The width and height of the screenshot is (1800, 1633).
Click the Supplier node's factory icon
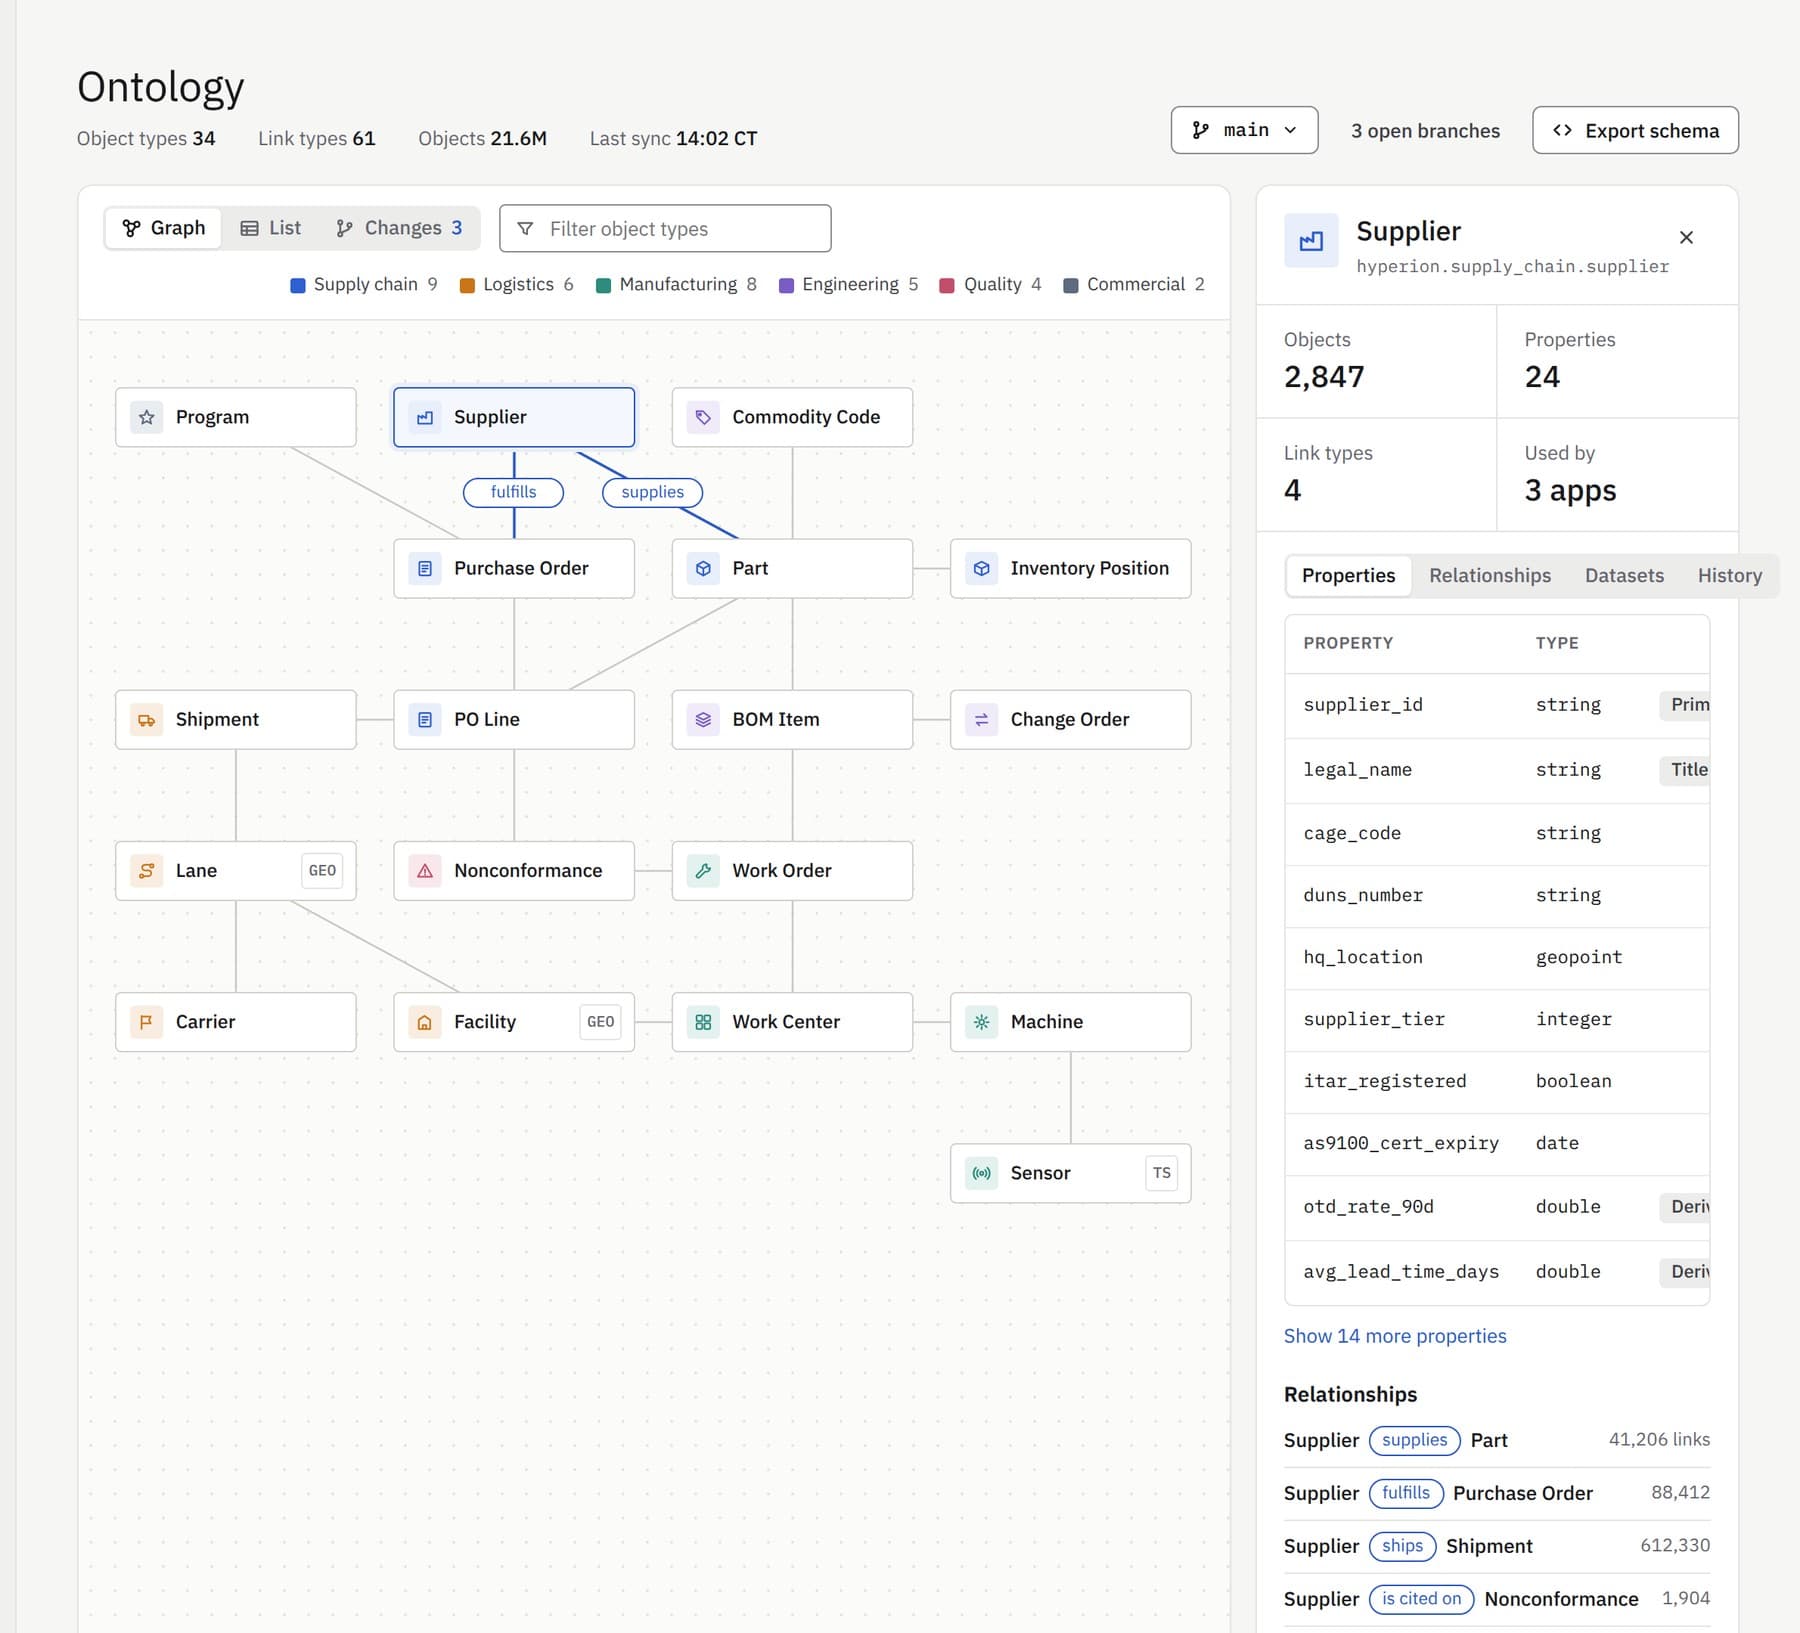coord(425,417)
